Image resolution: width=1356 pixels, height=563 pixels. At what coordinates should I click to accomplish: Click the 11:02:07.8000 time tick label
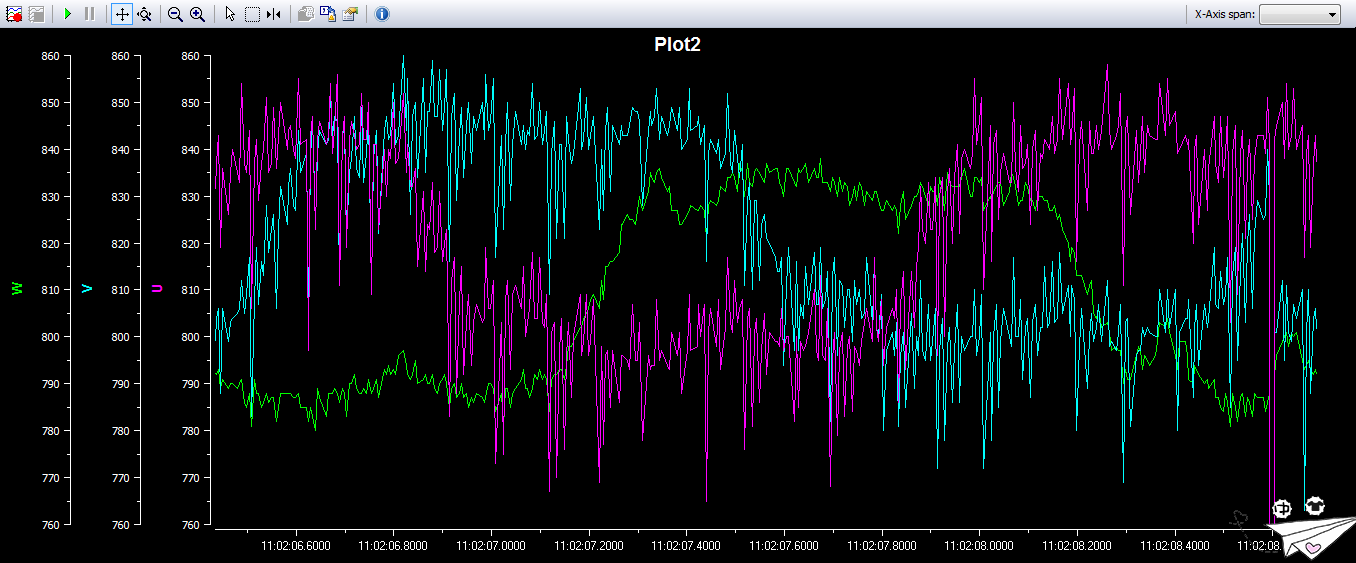[881, 546]
